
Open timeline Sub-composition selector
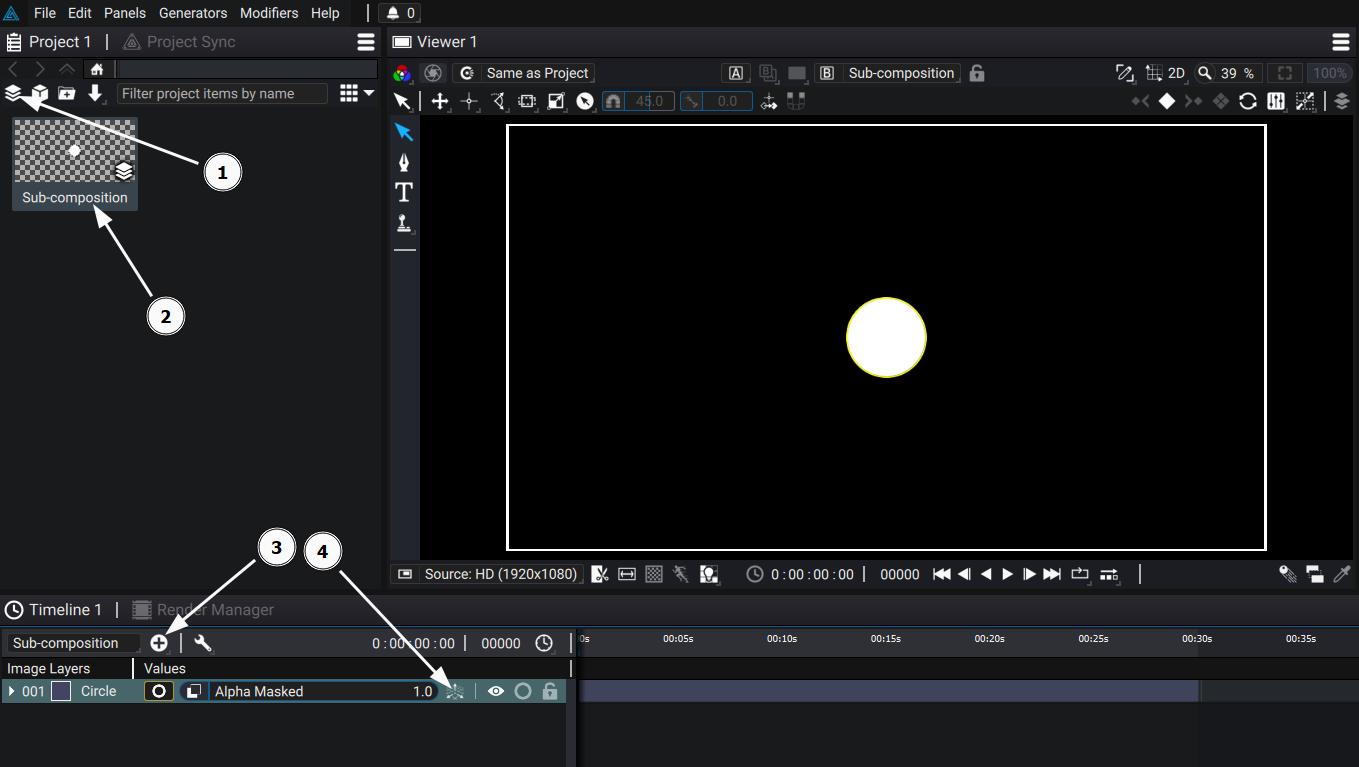click(x=73, y=643)
